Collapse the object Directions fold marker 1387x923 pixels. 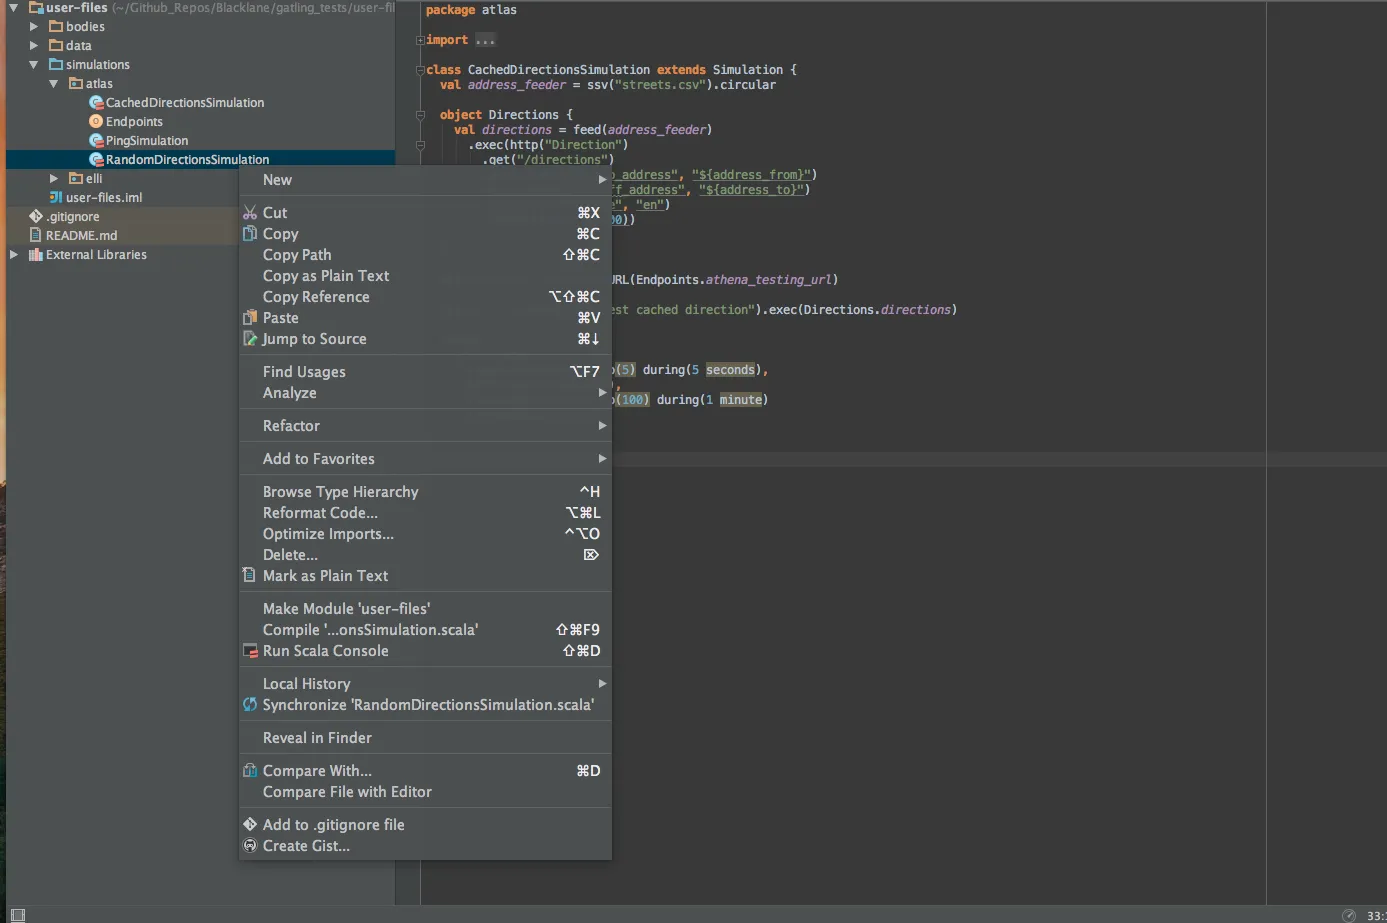420,115
